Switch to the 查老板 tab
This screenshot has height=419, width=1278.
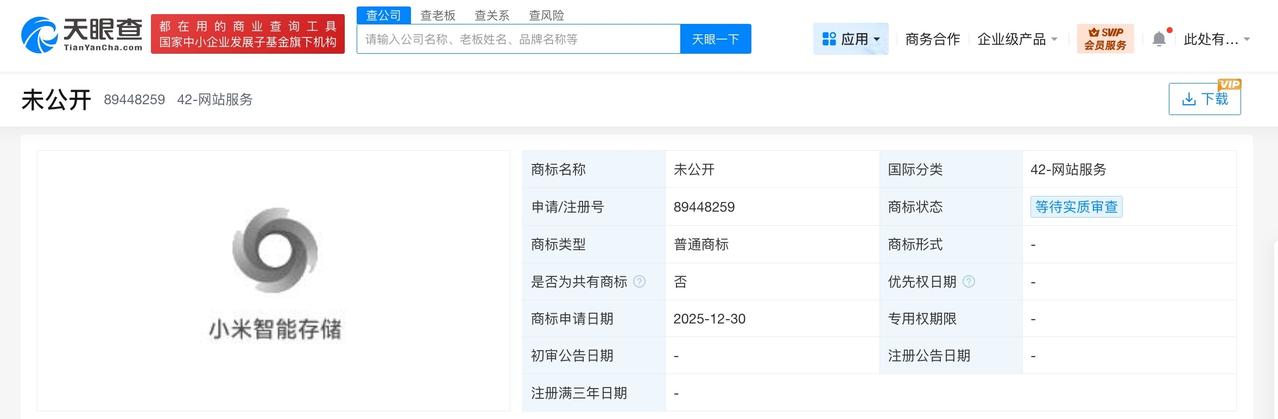tap(437, 15)
